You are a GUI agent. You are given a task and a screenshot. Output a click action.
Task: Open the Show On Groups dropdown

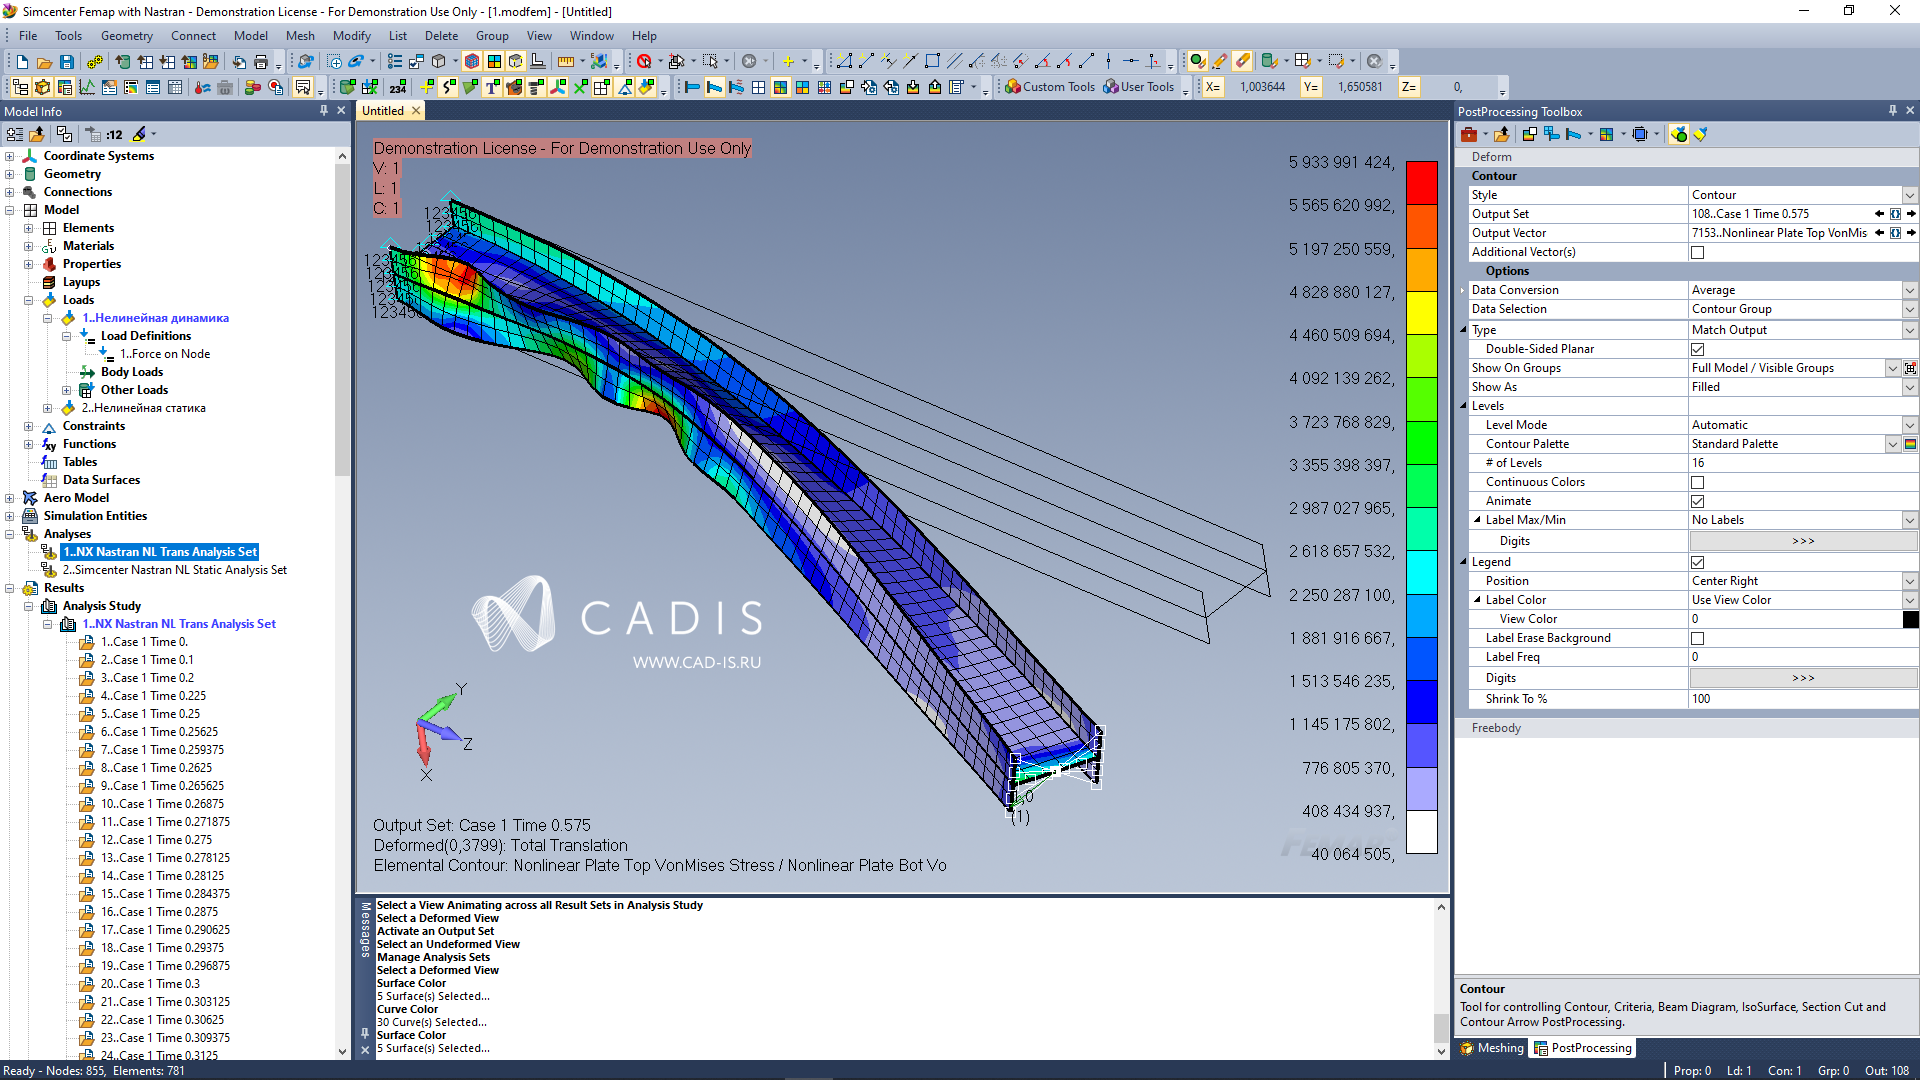click(1895, 367)
